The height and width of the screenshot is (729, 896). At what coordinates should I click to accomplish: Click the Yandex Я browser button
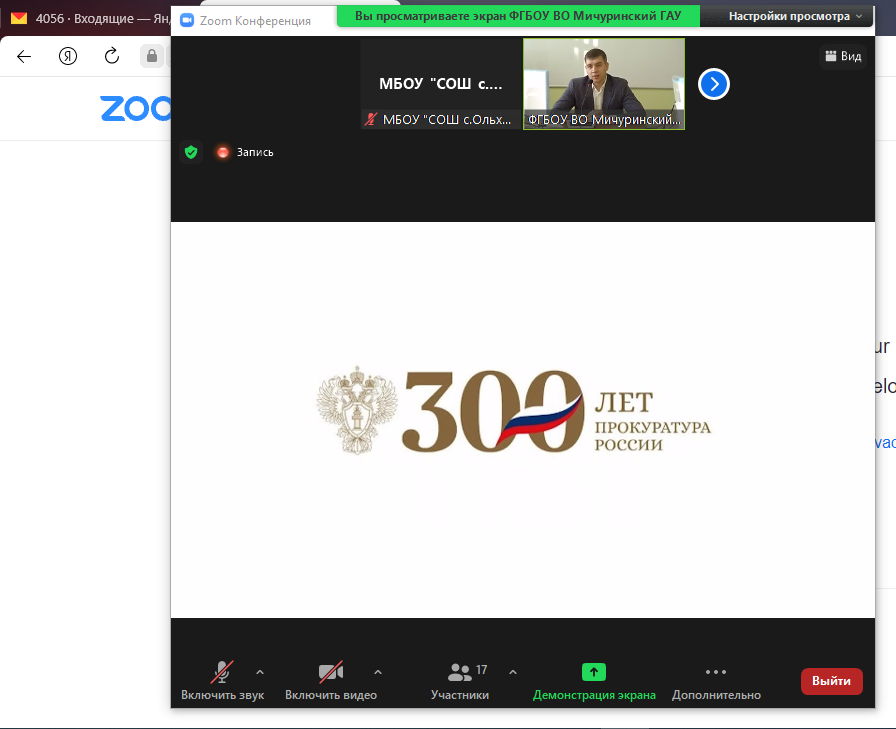point(68,56)
